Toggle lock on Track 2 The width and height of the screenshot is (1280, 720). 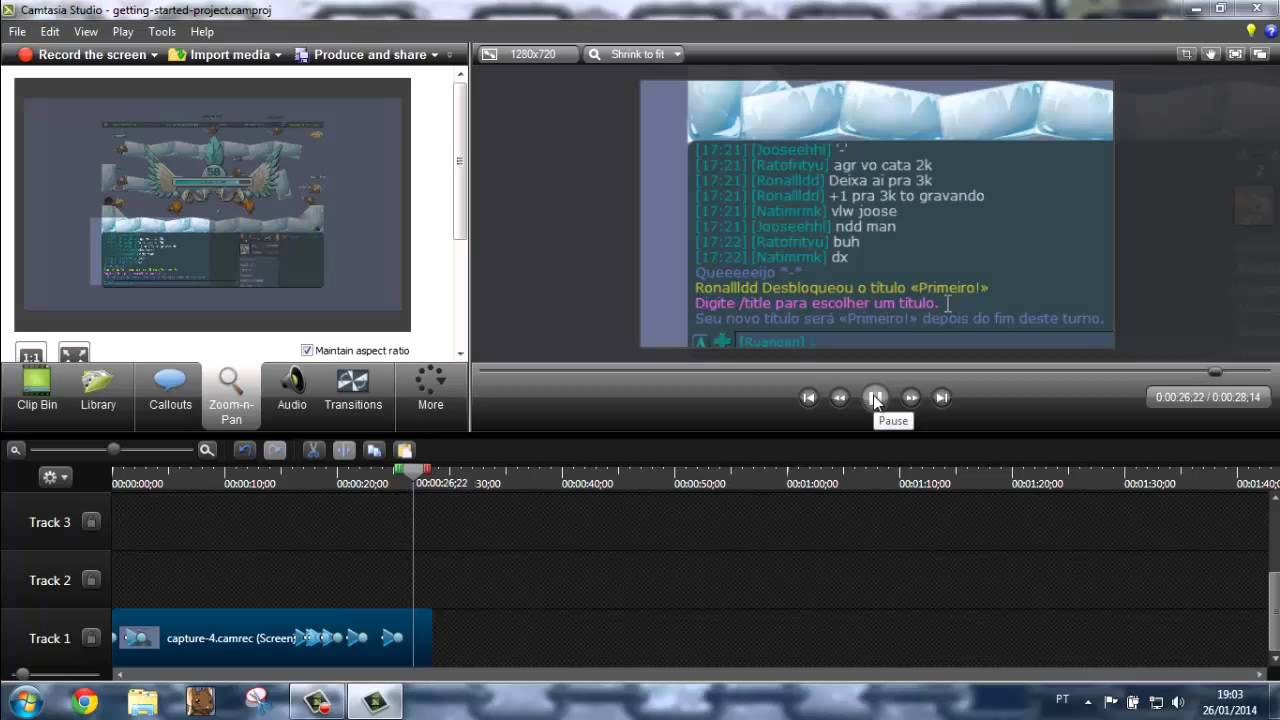pyautogui.click(x=91, y=580)
